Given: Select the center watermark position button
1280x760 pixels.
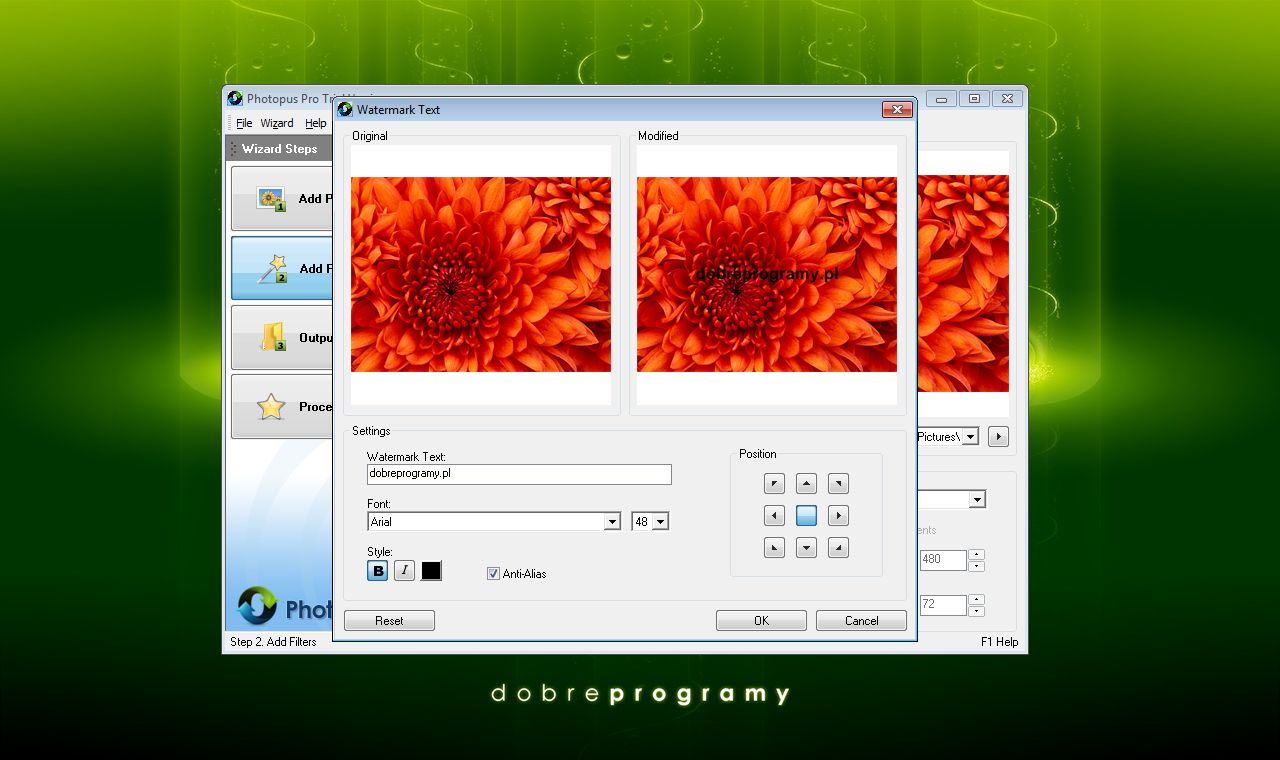Looking at the screenshot, I should click(806, 516).
